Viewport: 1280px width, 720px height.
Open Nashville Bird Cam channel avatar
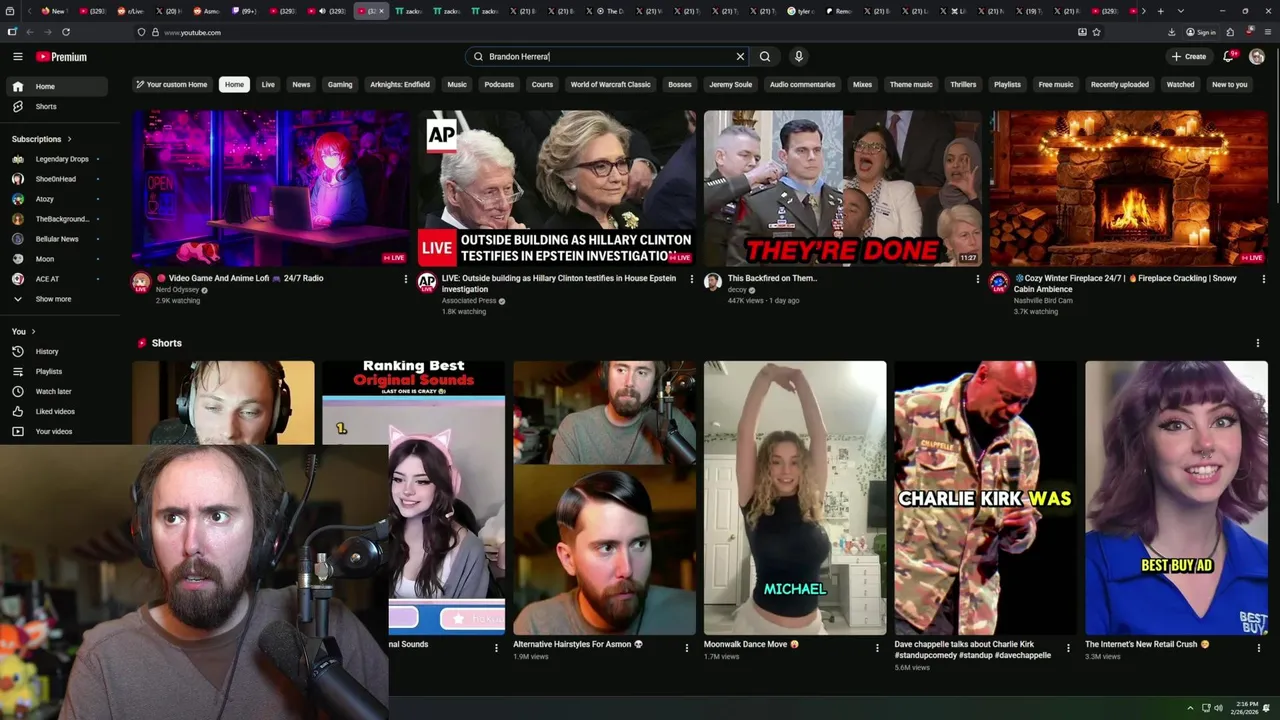pyautogui.click(x=999, y=282)
